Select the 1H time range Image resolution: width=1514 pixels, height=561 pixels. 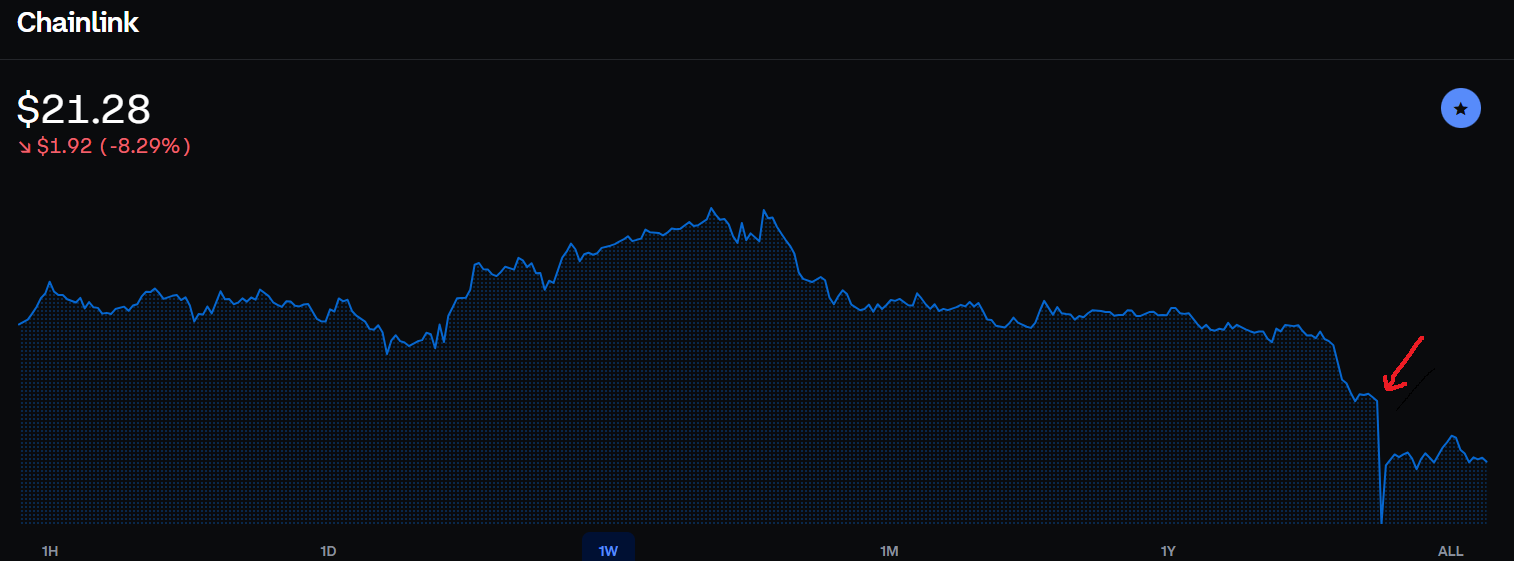(x=50, y=551)
